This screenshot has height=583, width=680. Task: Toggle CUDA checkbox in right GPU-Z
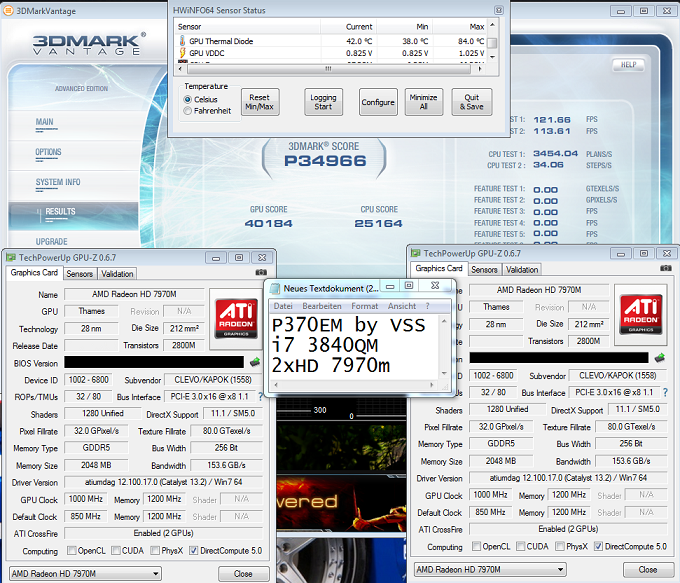(x=520, y=546)
